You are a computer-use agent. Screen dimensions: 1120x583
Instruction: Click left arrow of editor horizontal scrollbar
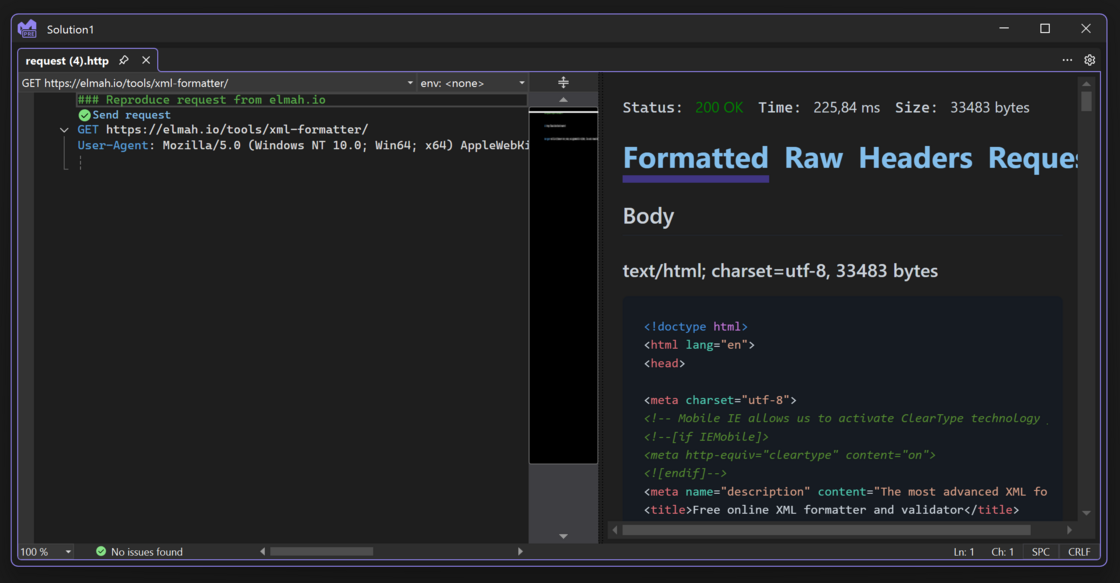pyautogui.click(x=262, y=551)
